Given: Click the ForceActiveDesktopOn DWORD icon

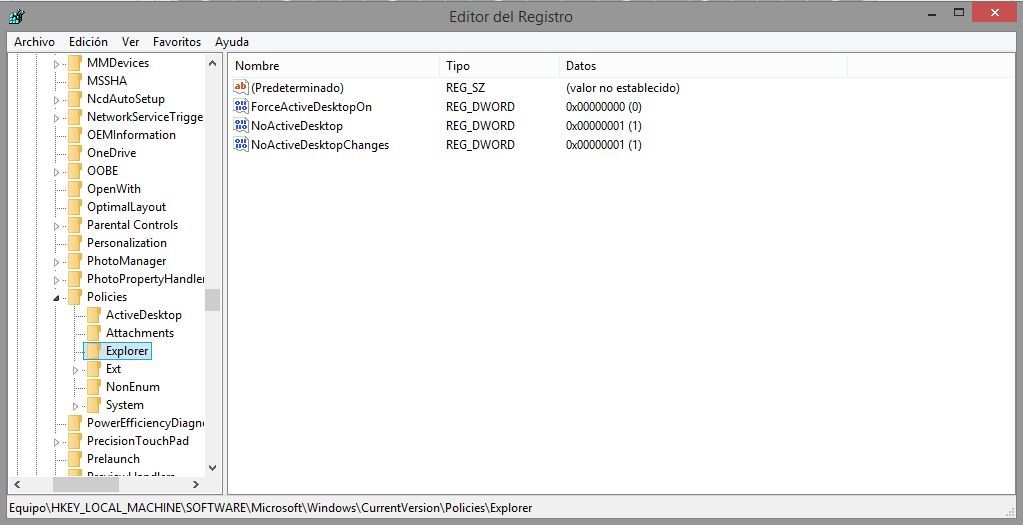Looking at the screenshot, I should coord(241,106).
